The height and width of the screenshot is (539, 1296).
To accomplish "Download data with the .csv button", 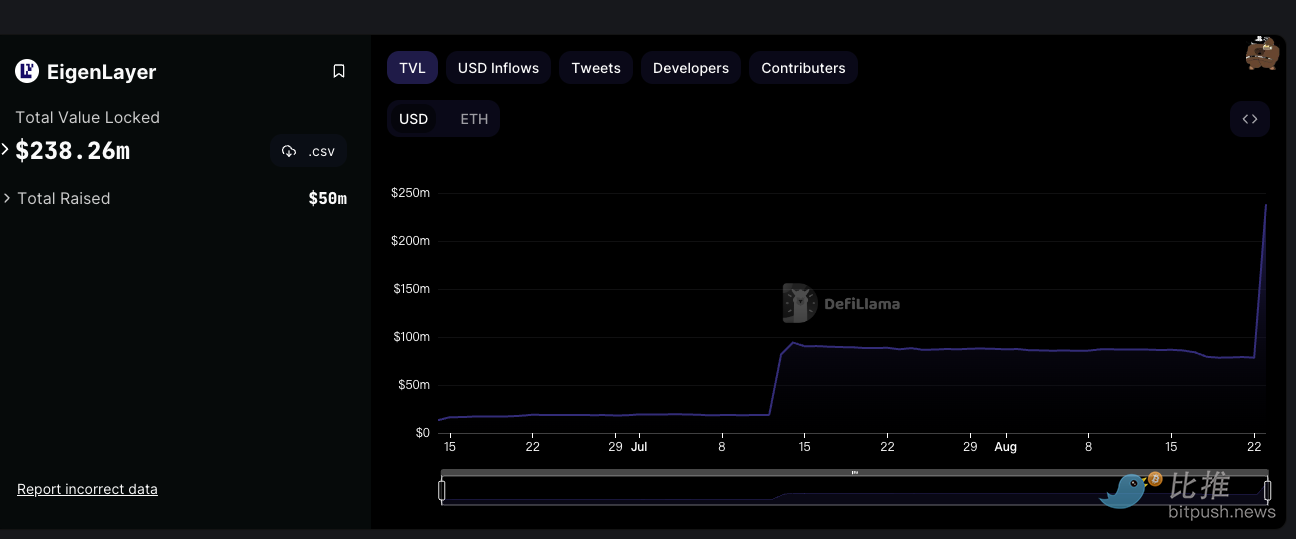I will tap(309, 151).
